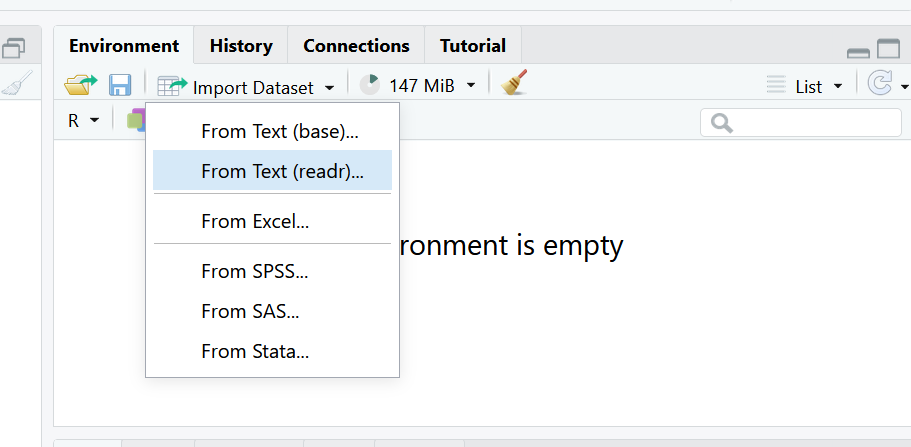
Task: Open the 147 MiB memory dropdown arrow
Action: 470,87
